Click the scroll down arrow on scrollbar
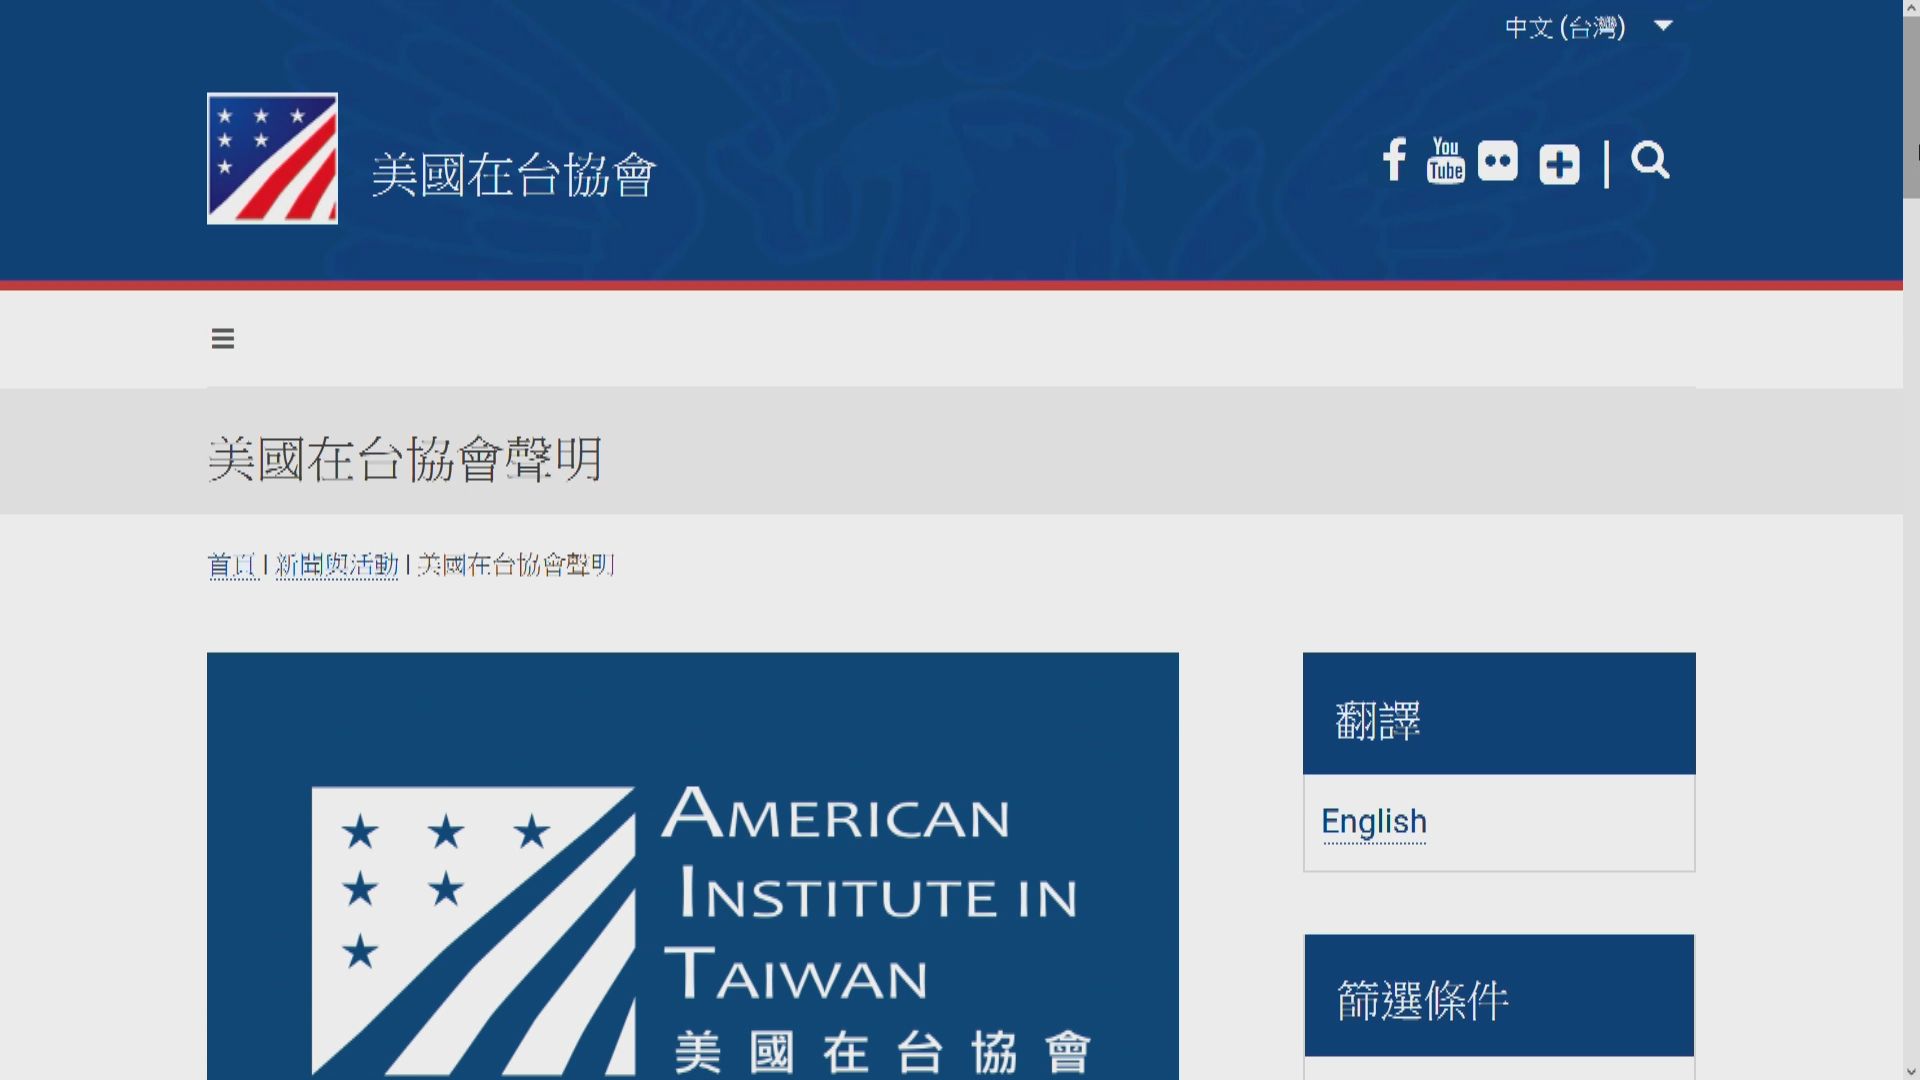 click(1911, 1071)
